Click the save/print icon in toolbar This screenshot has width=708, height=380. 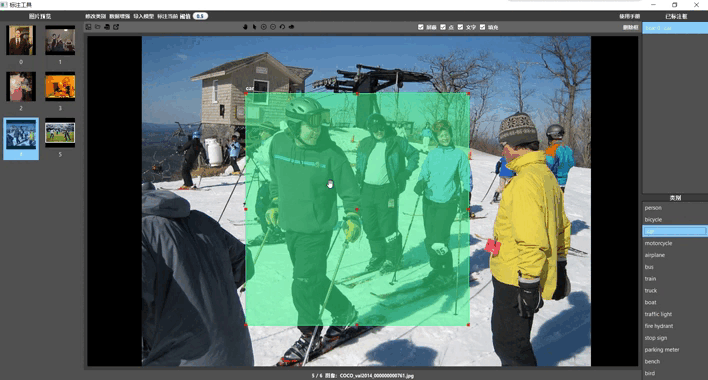pos(107,27)
